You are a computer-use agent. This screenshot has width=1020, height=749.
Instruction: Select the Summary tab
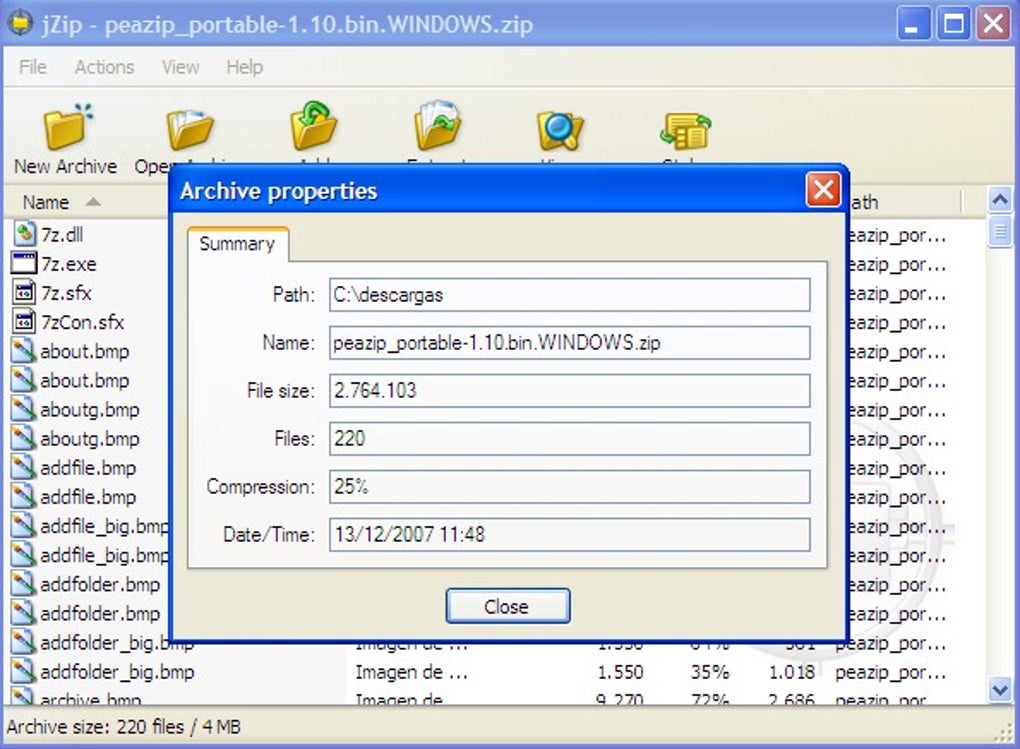pos(237,244)
